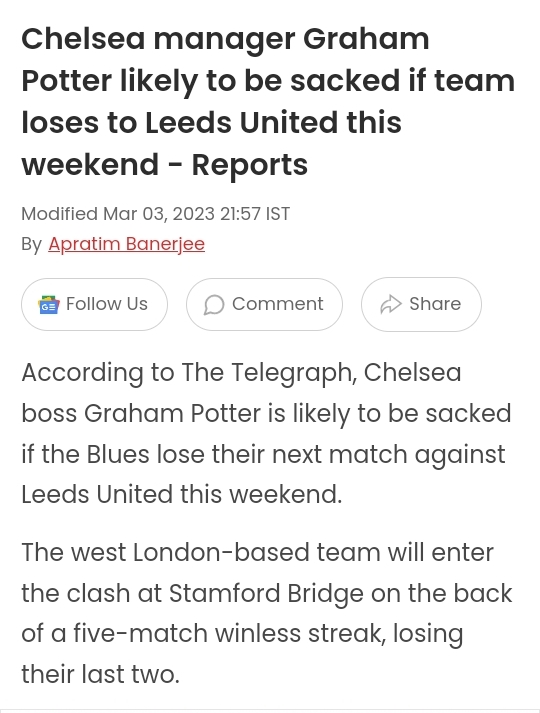Click the speech bubble comment icon

(214, 305)
